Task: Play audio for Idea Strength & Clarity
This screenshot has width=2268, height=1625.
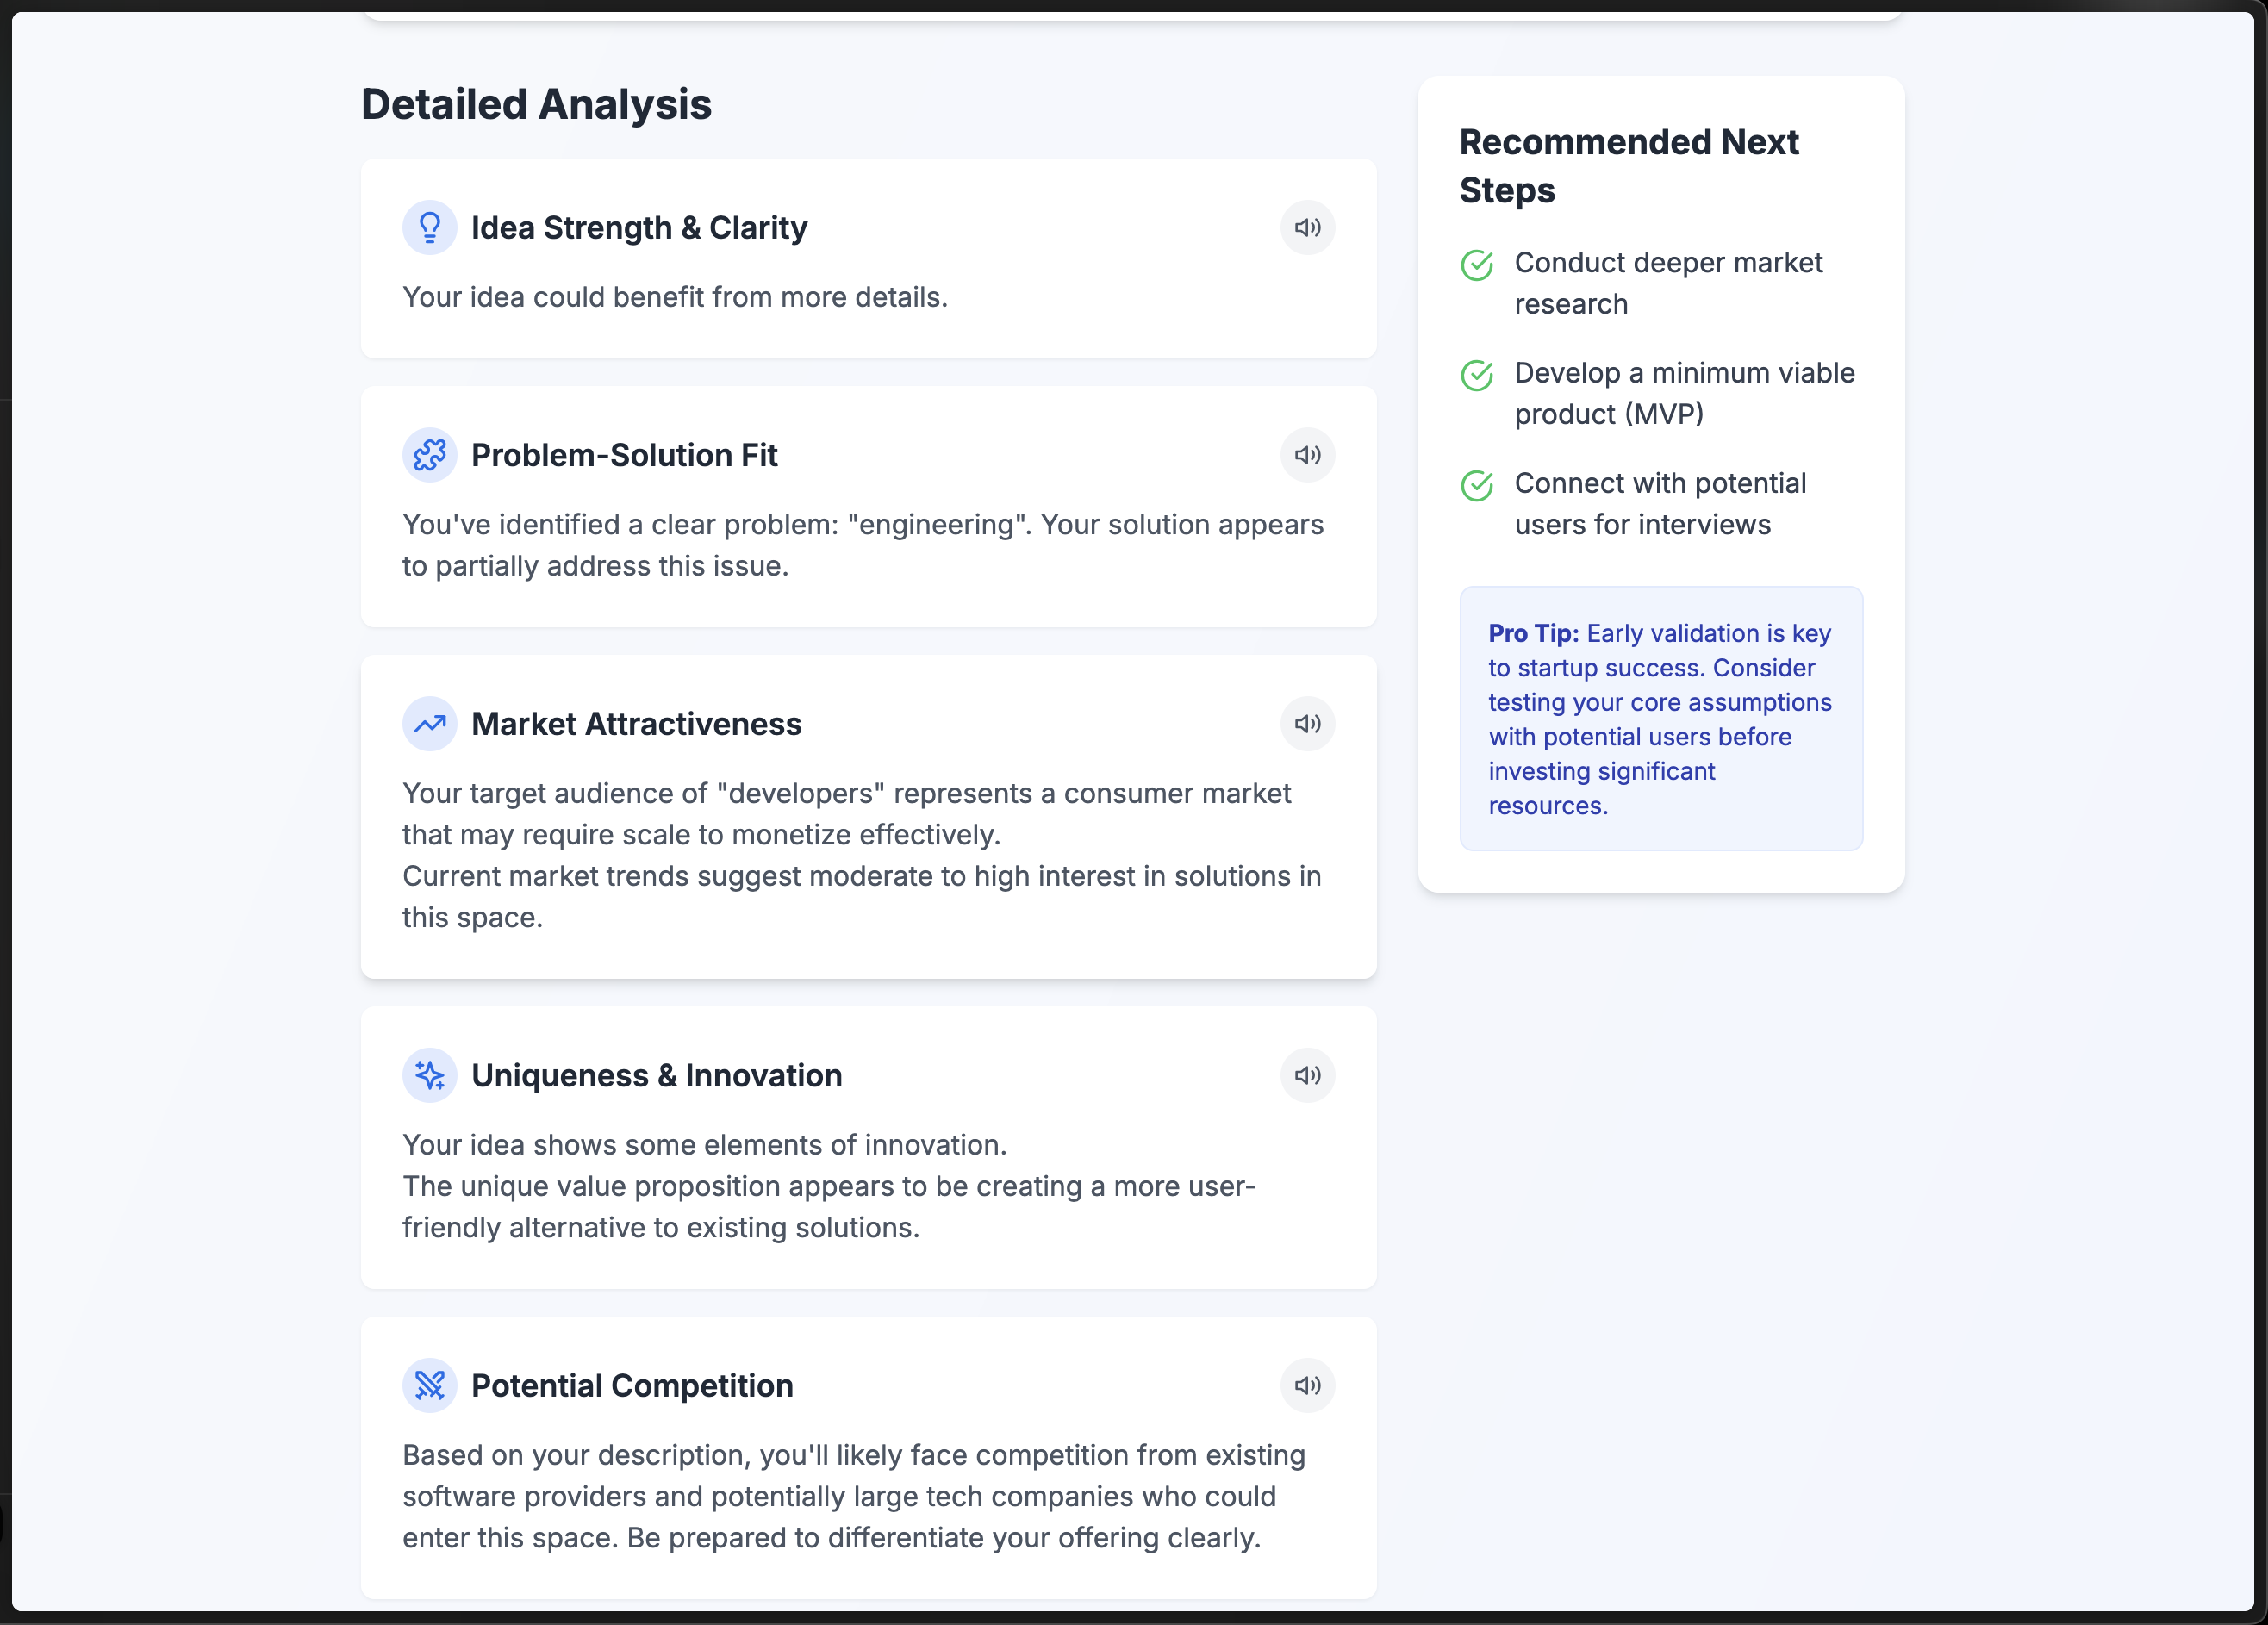Action: pos(1307,228)
